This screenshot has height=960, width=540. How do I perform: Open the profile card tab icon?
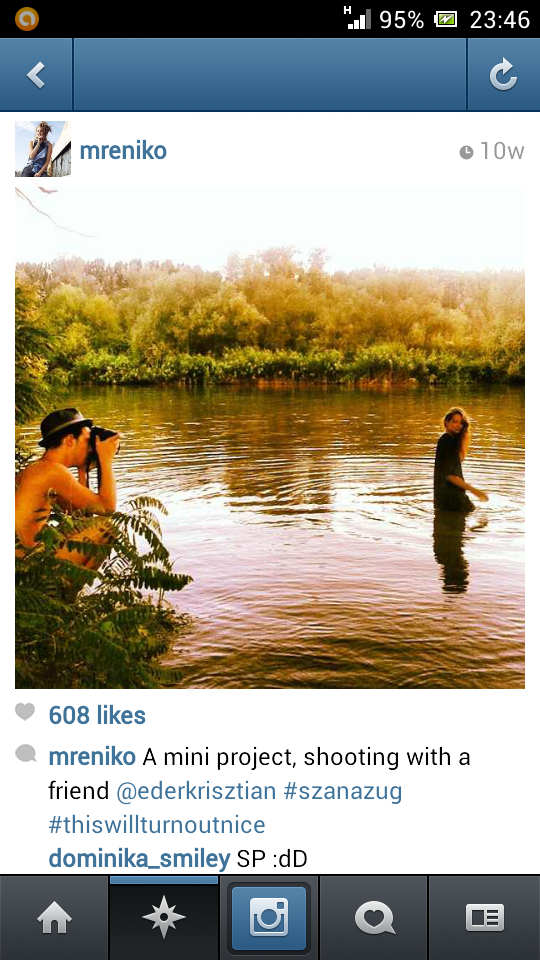pos(485,918)
